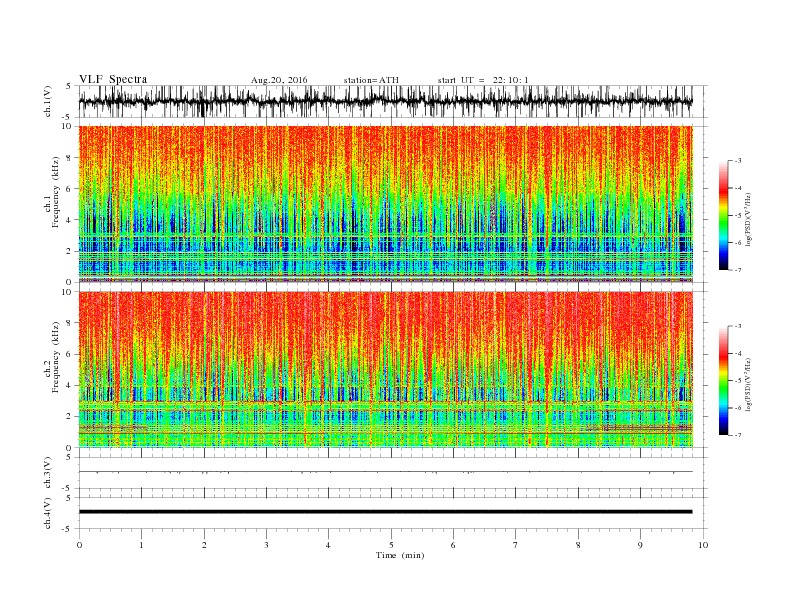
Task: Click the 'ch.4(V)' axis label
Action: pos(48,513)
